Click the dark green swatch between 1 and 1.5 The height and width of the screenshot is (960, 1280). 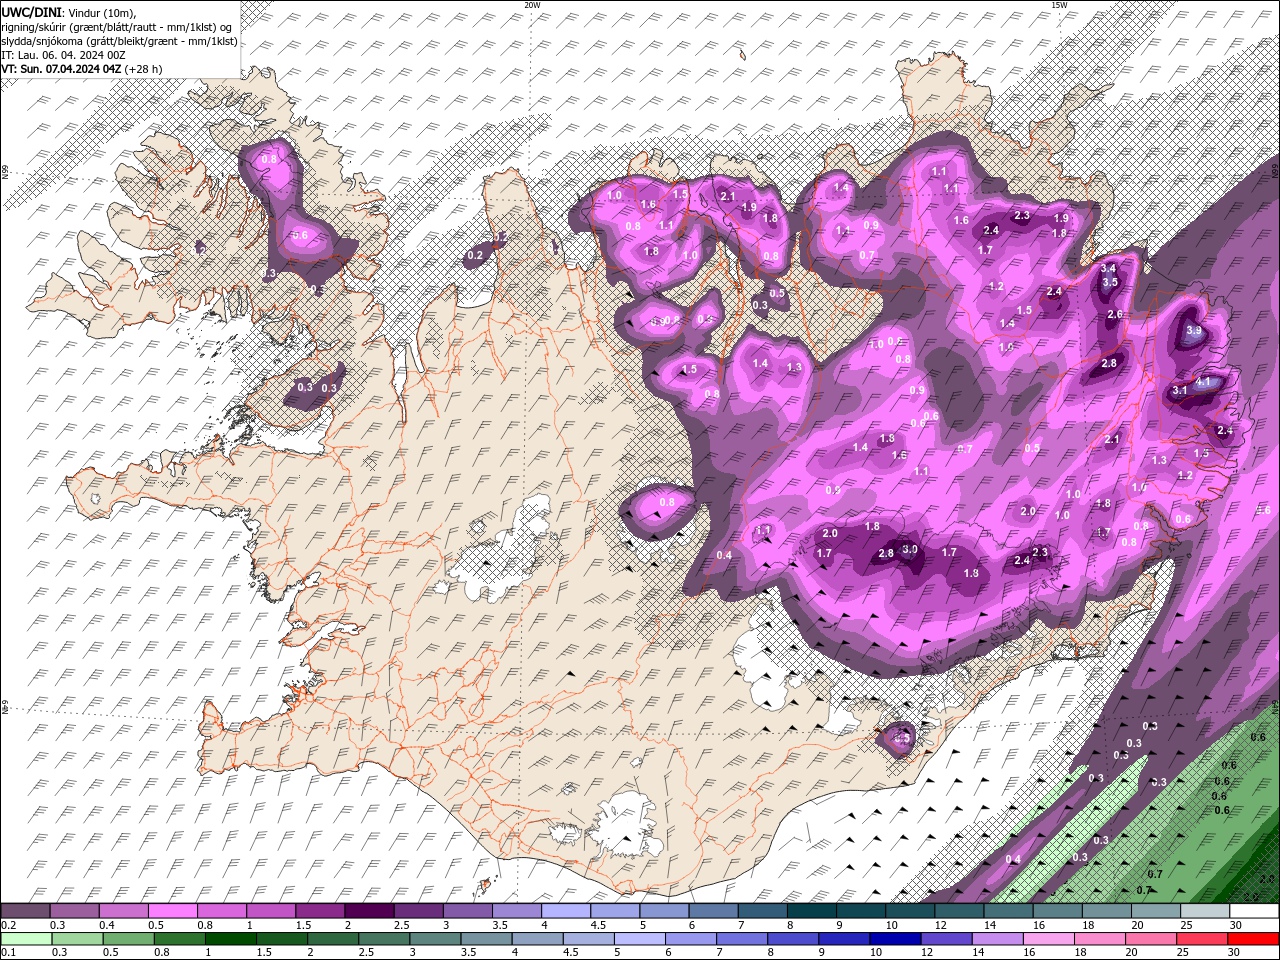point(230,939)
